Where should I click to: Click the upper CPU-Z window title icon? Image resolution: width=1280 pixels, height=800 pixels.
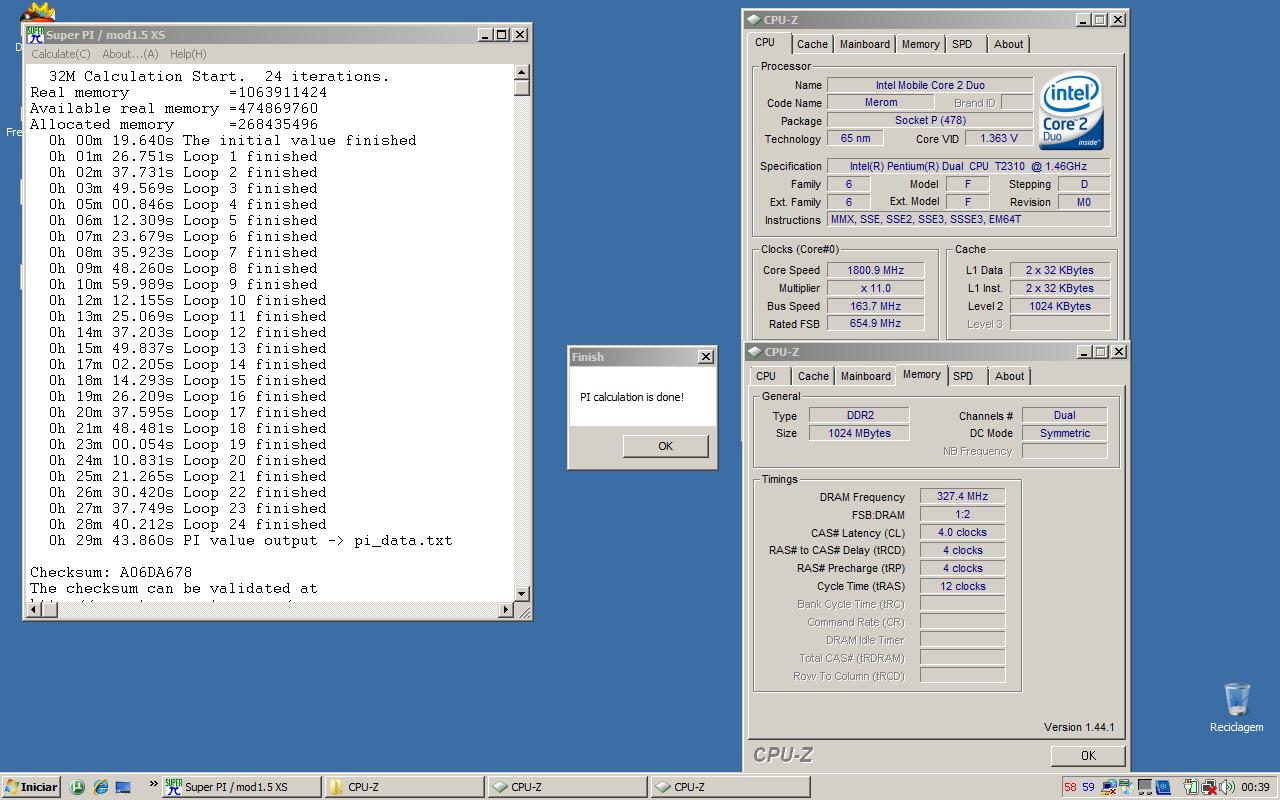coord(753,19)
